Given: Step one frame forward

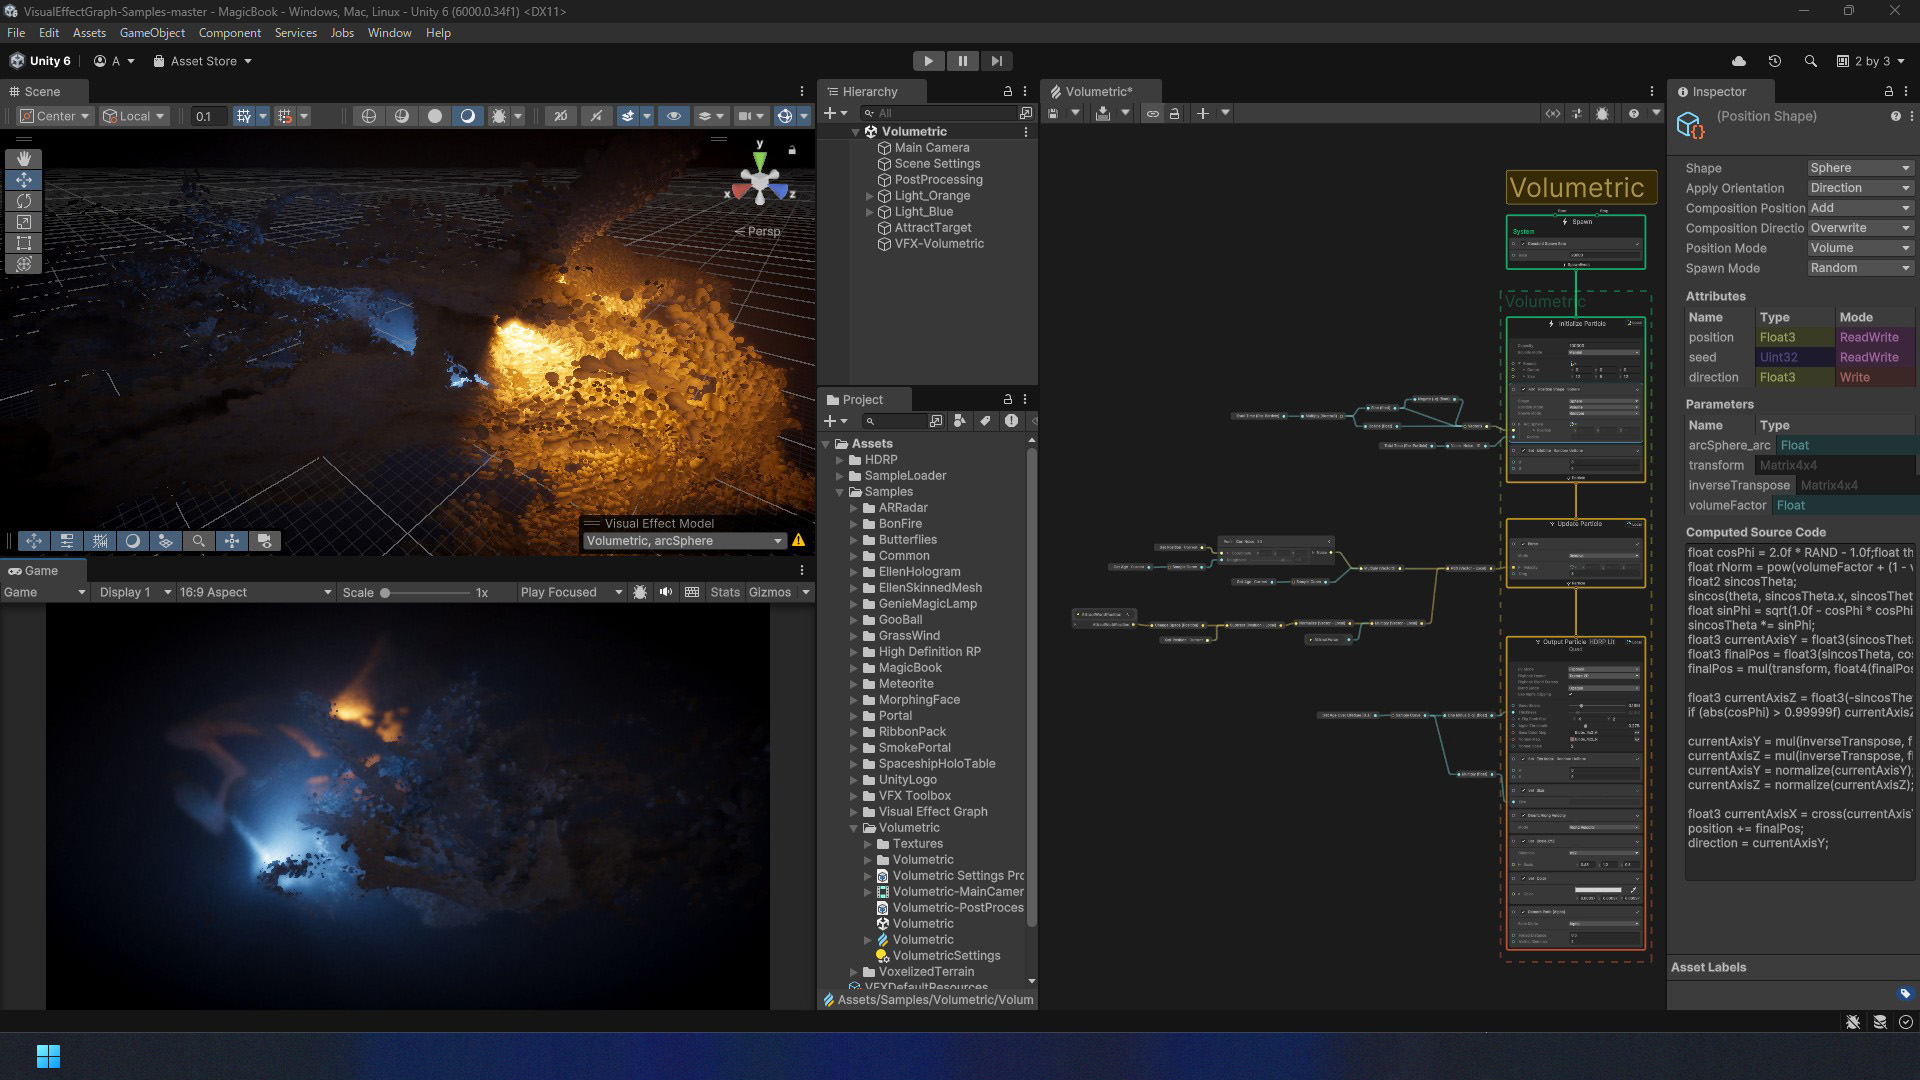Looking at the screenshot, I should click(x=997, y=61).
